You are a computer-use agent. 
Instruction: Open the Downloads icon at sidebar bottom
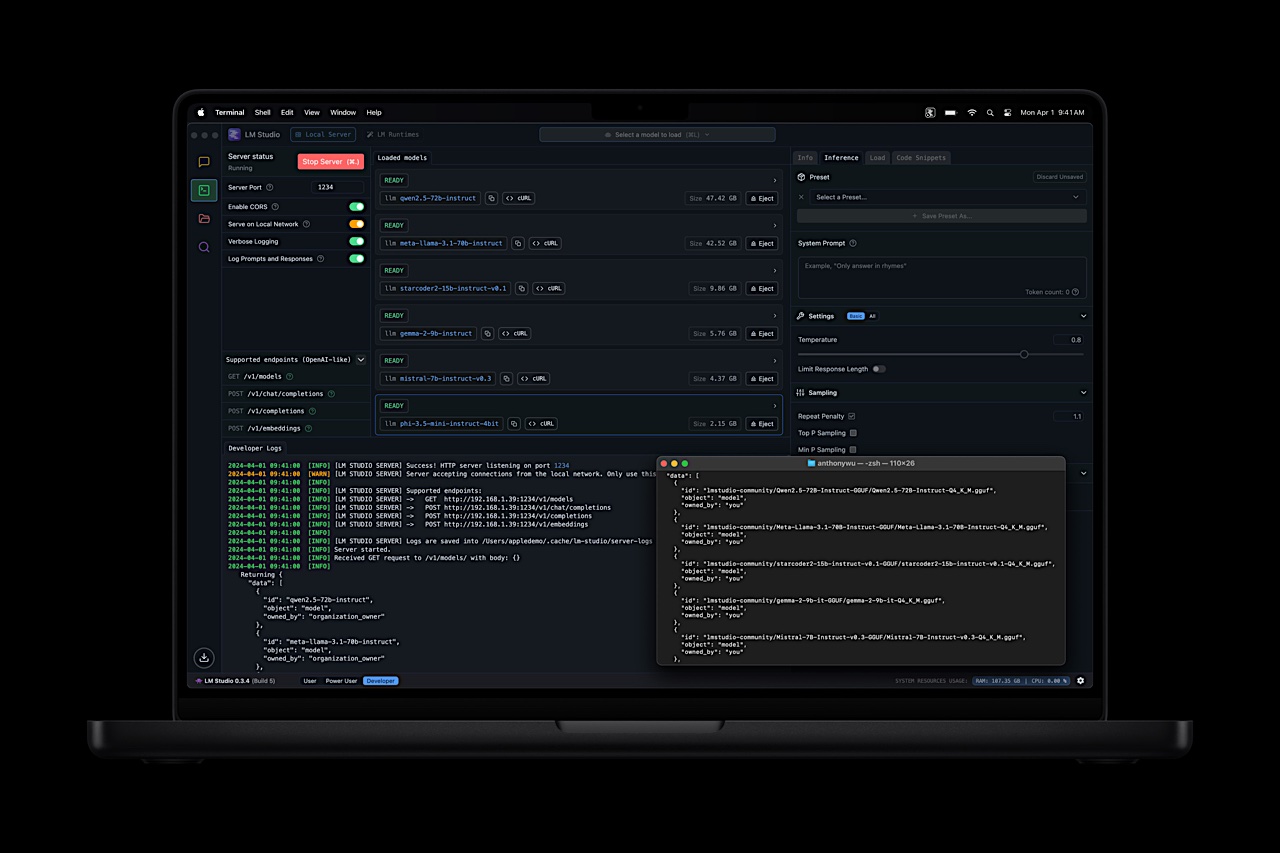pyautogui.click(x=204, y=657)
